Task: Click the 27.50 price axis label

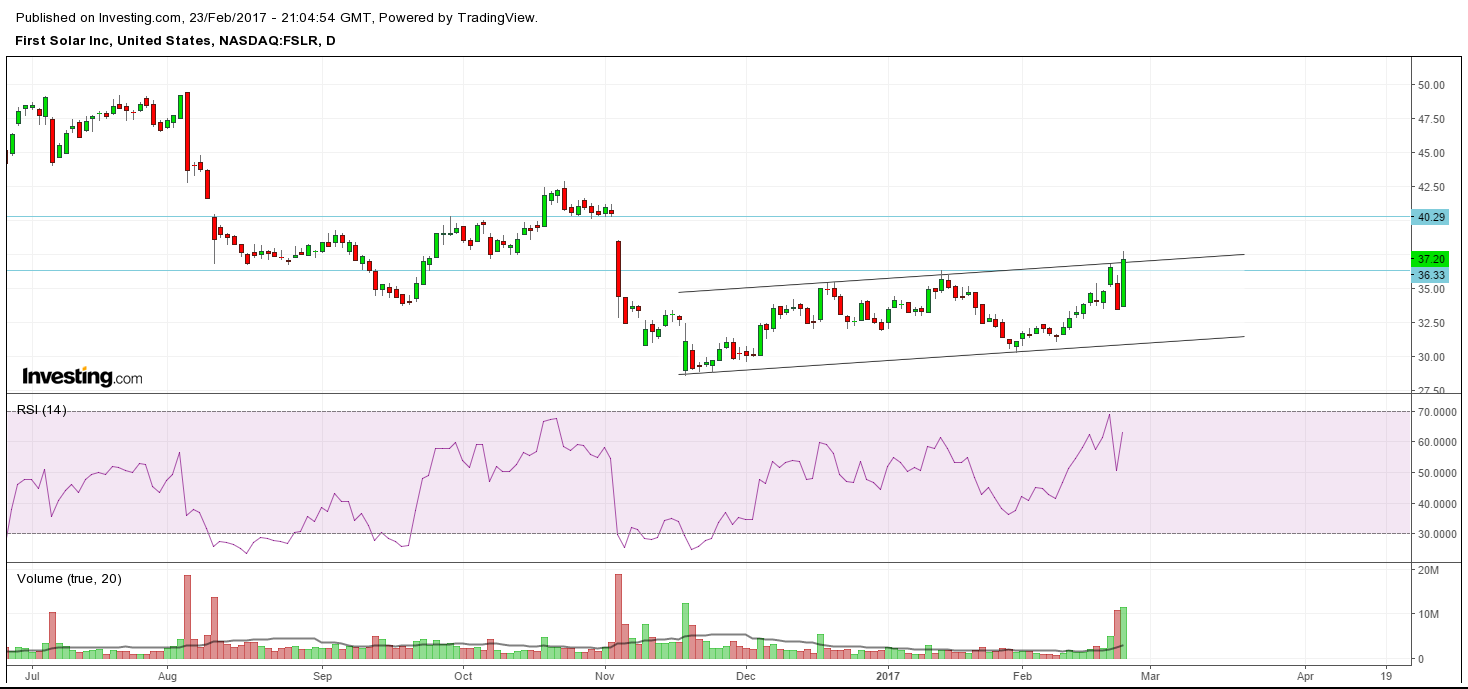Action: 1432,390
